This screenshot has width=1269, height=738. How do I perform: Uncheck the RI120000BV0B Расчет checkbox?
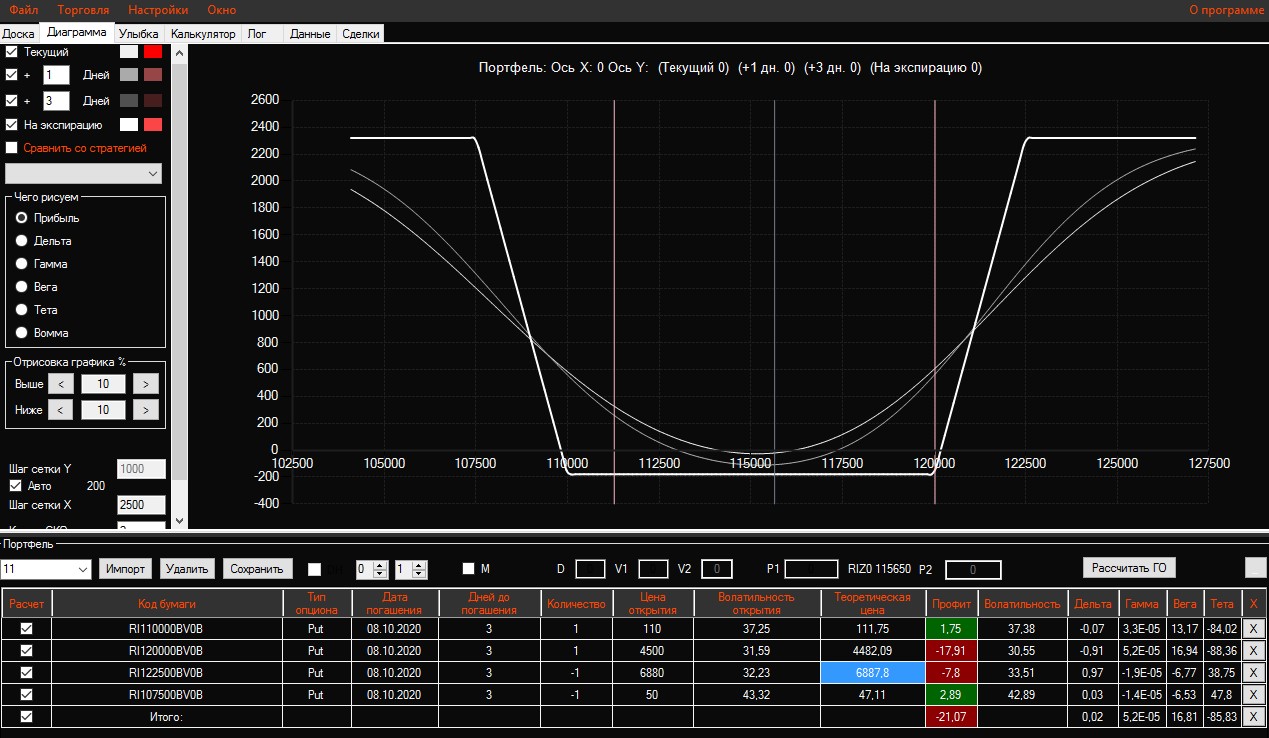tap(27, 650)
